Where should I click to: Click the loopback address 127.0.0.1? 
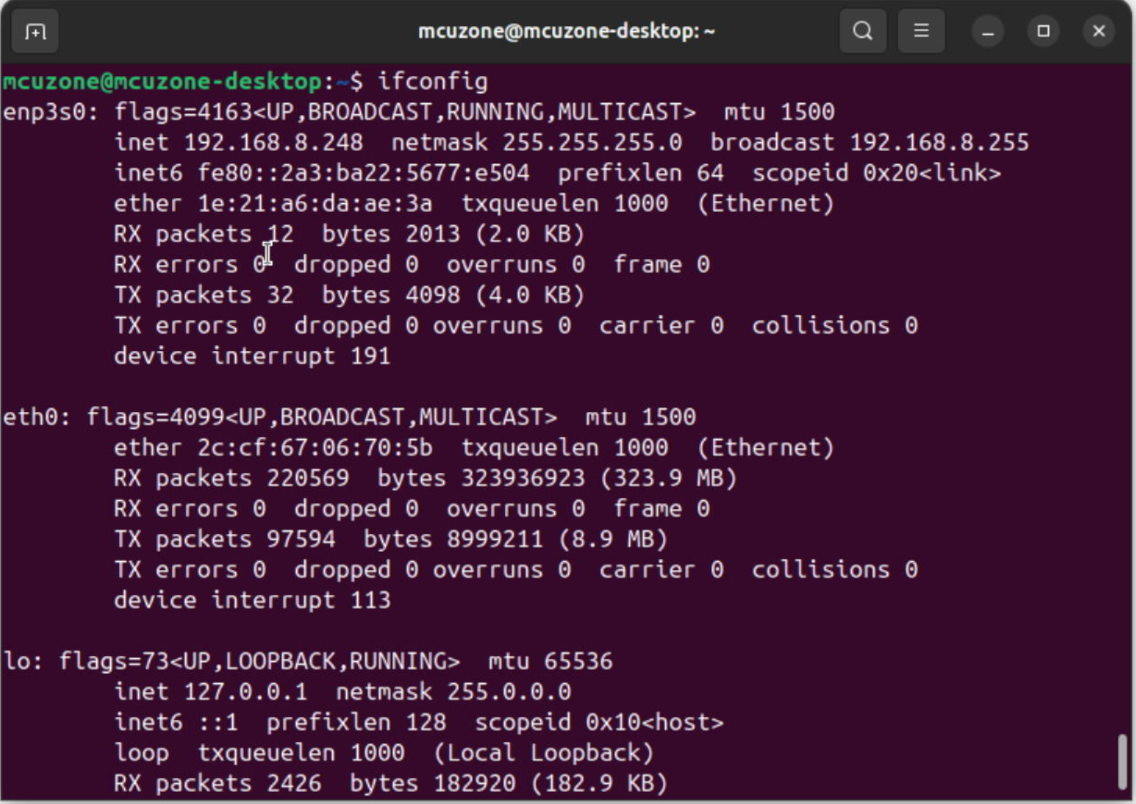[246, 692]
